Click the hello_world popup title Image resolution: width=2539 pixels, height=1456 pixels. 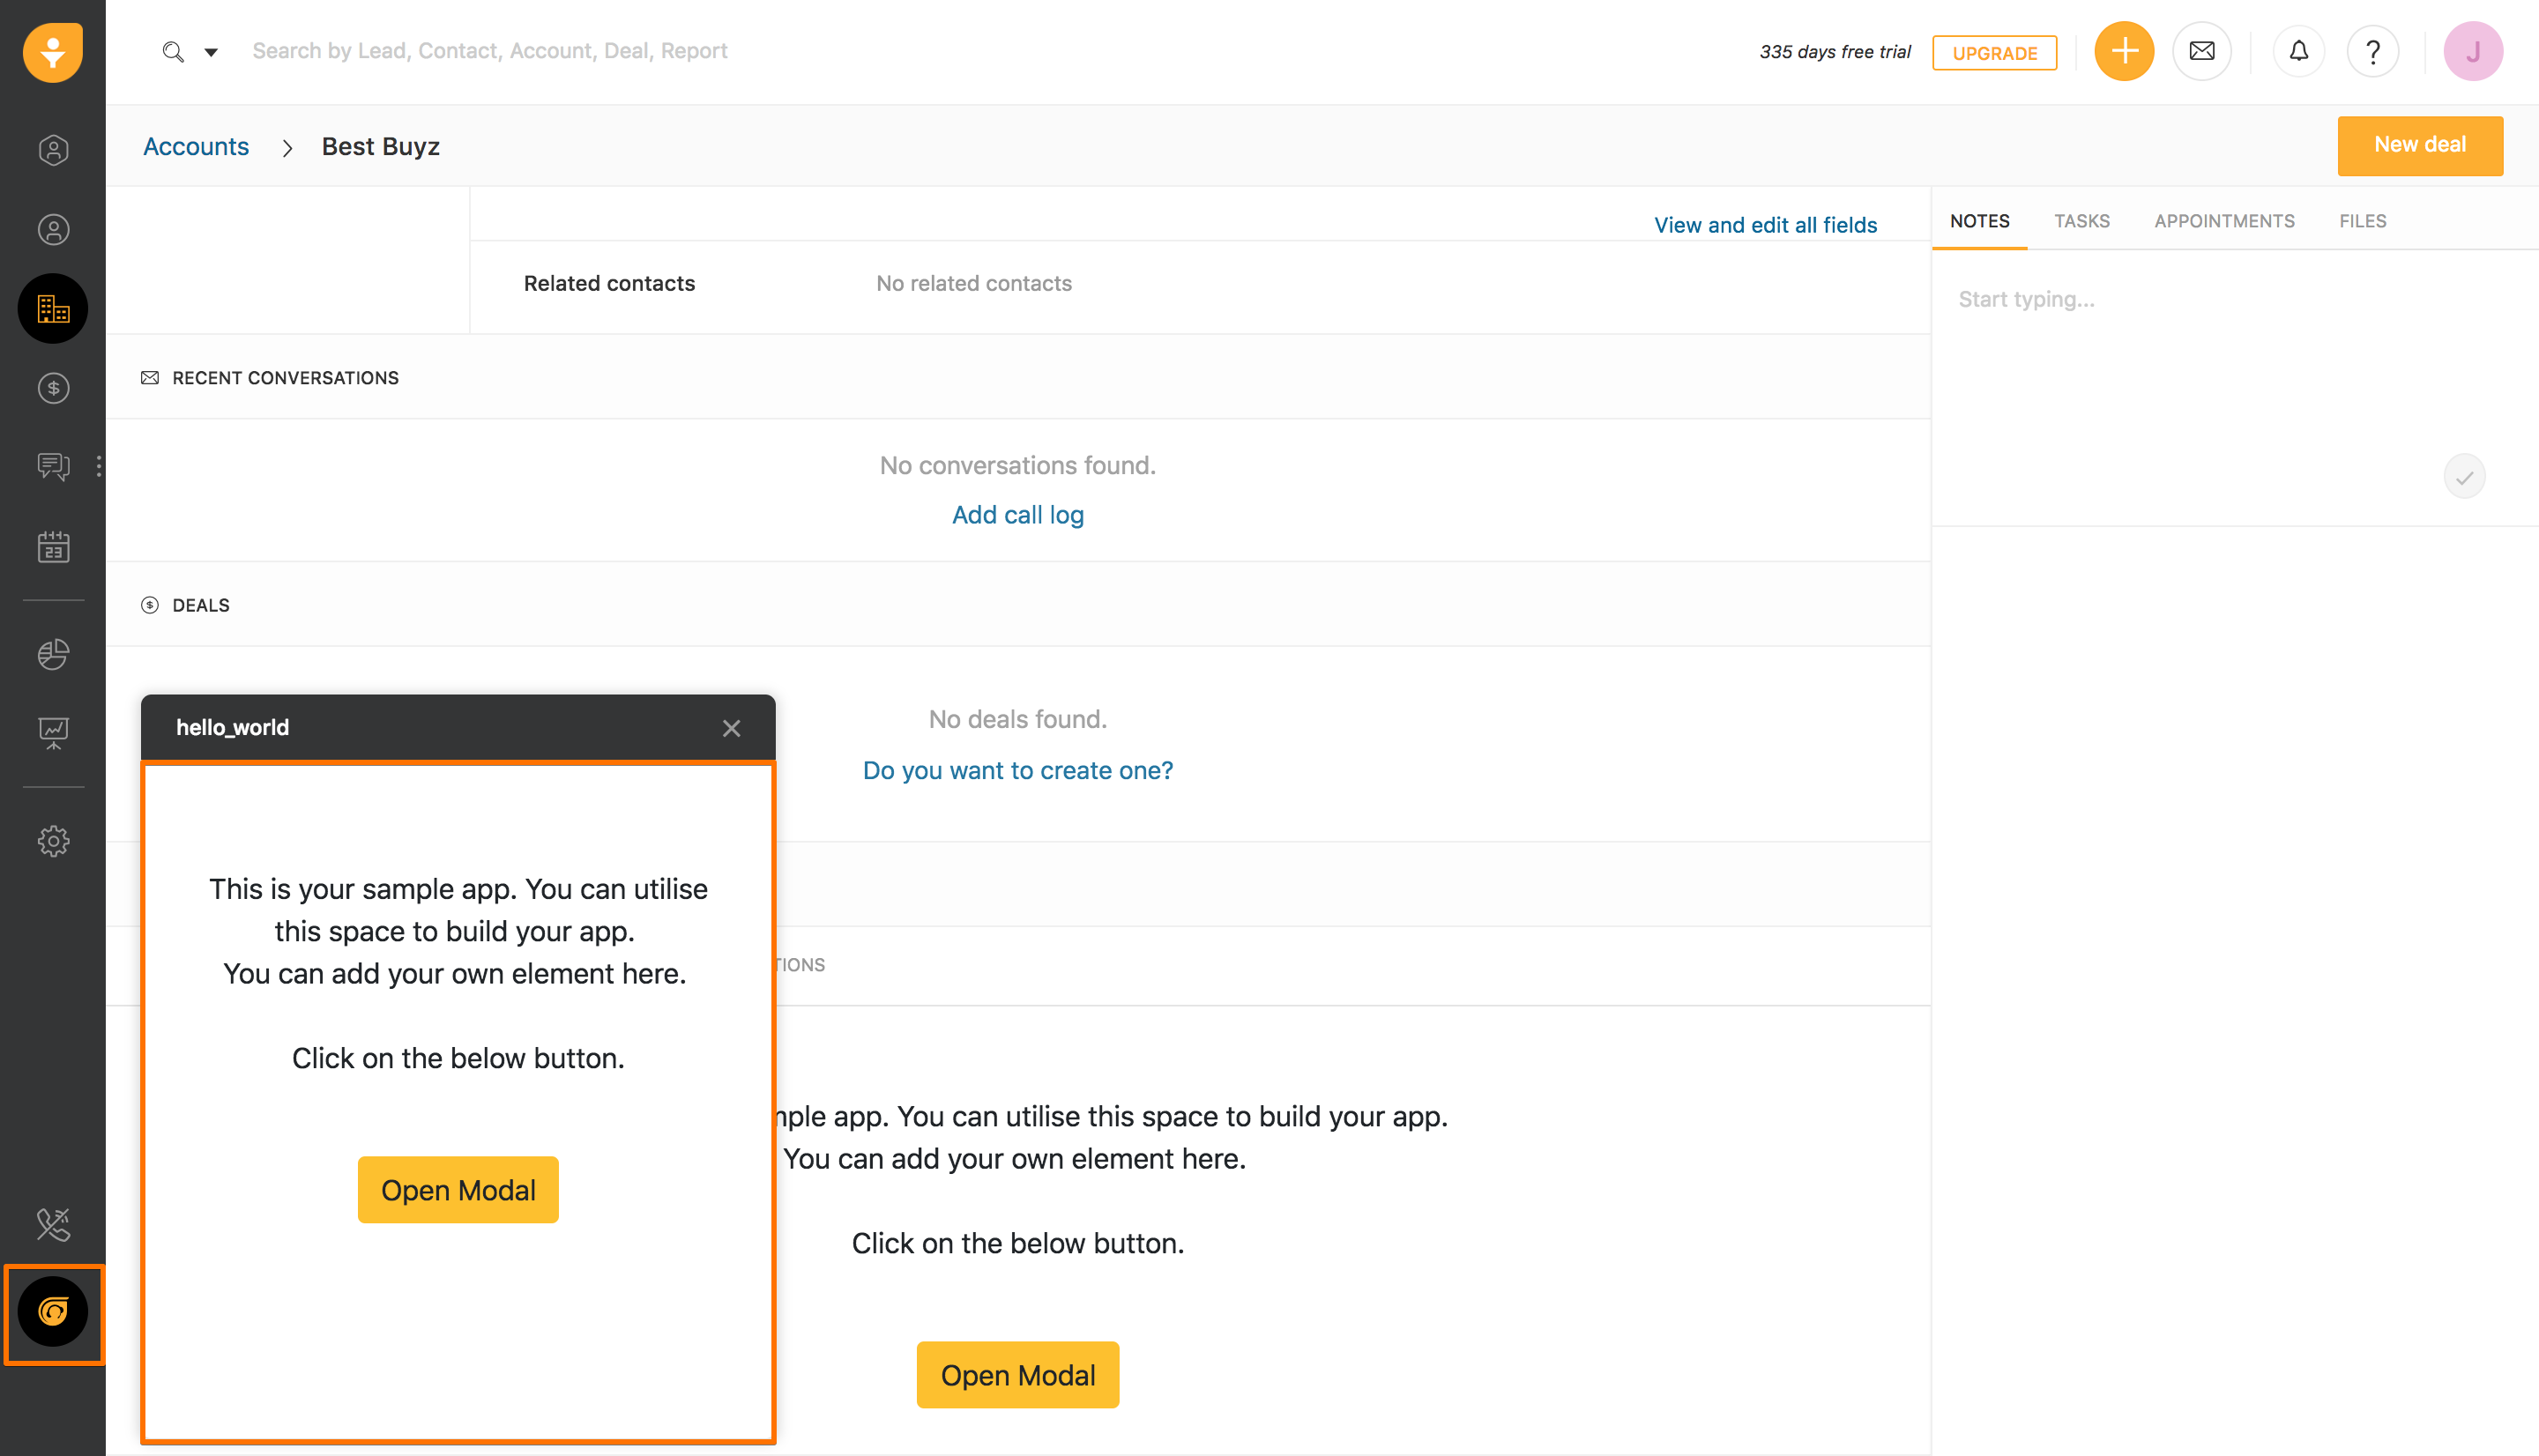(232, 727)
